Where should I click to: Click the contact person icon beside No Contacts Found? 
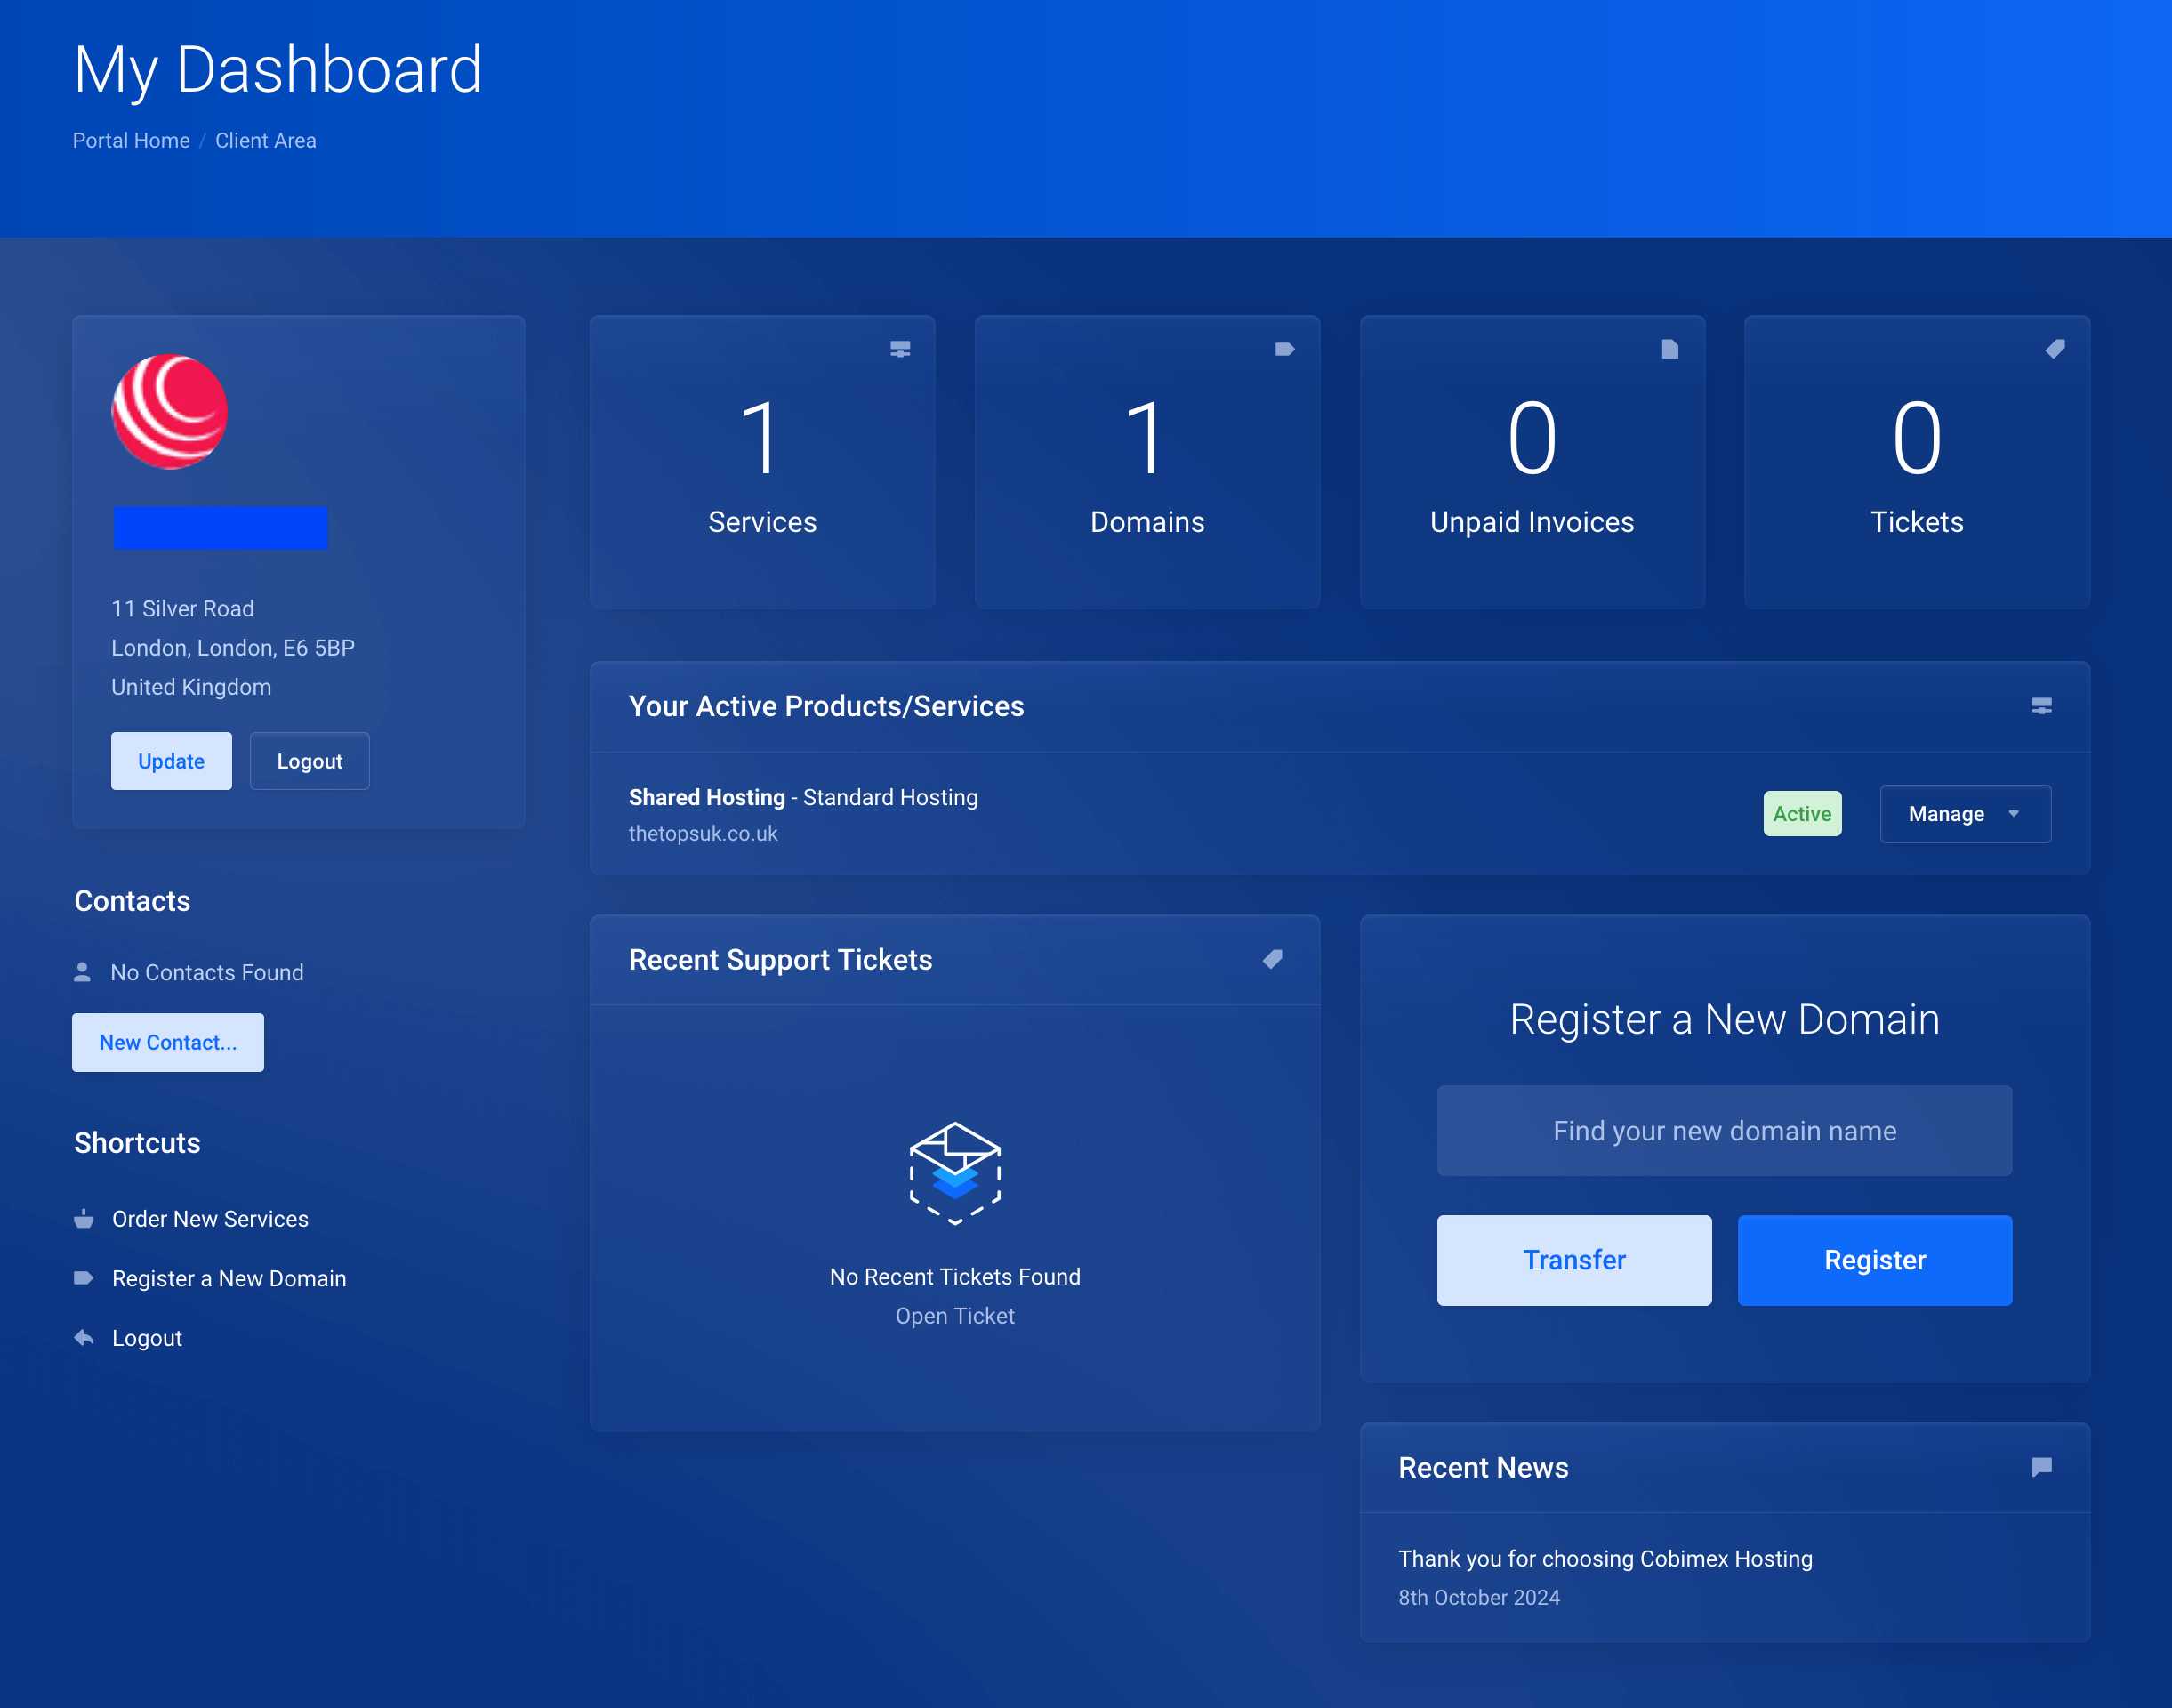pos(82,970)
